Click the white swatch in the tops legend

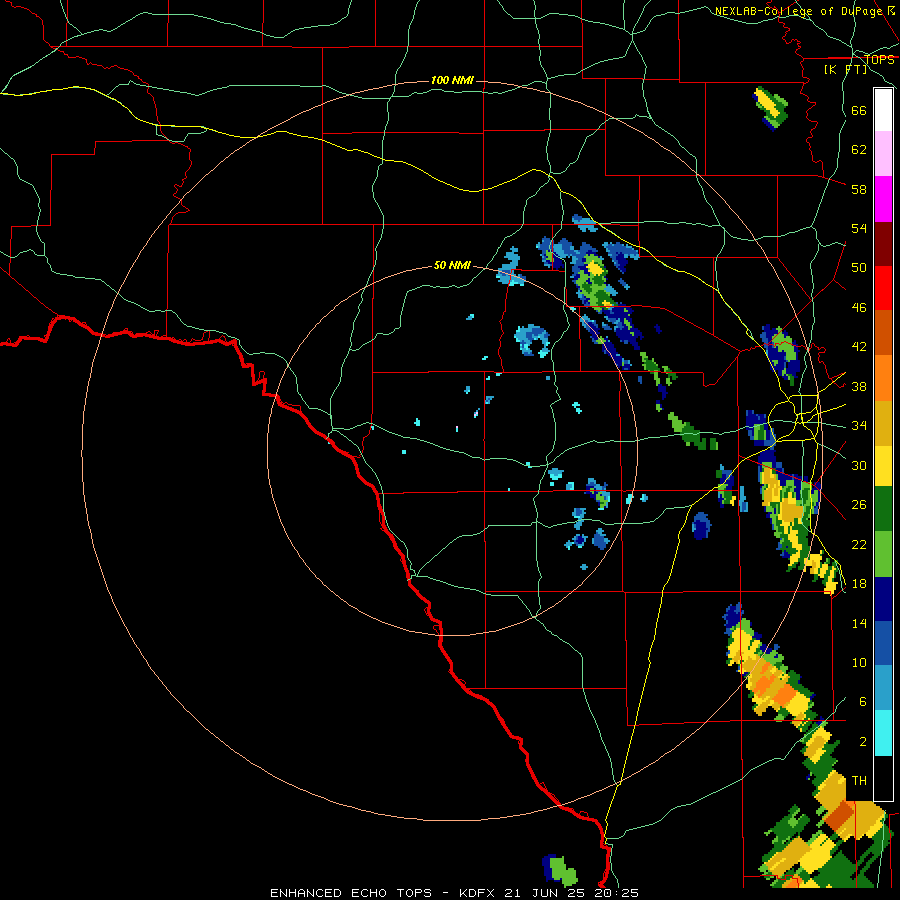(x=883, y=110)
